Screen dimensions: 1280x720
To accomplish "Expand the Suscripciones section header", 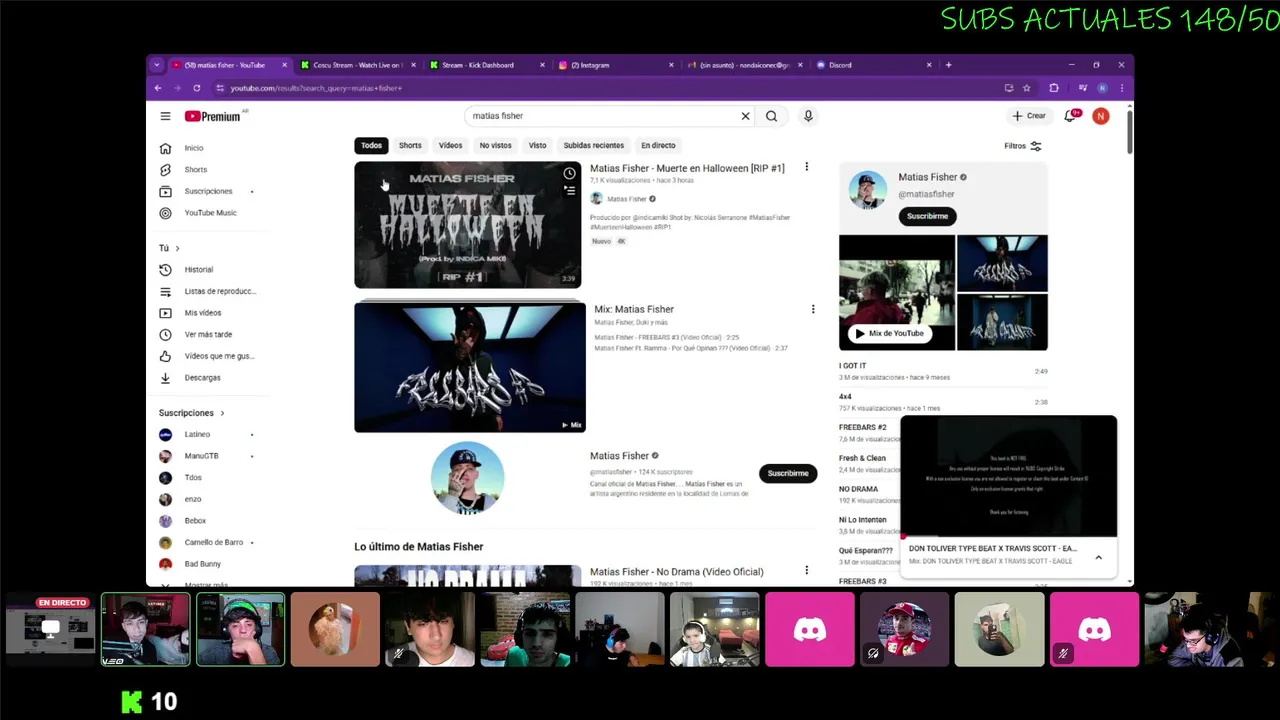I will point(191,413).
